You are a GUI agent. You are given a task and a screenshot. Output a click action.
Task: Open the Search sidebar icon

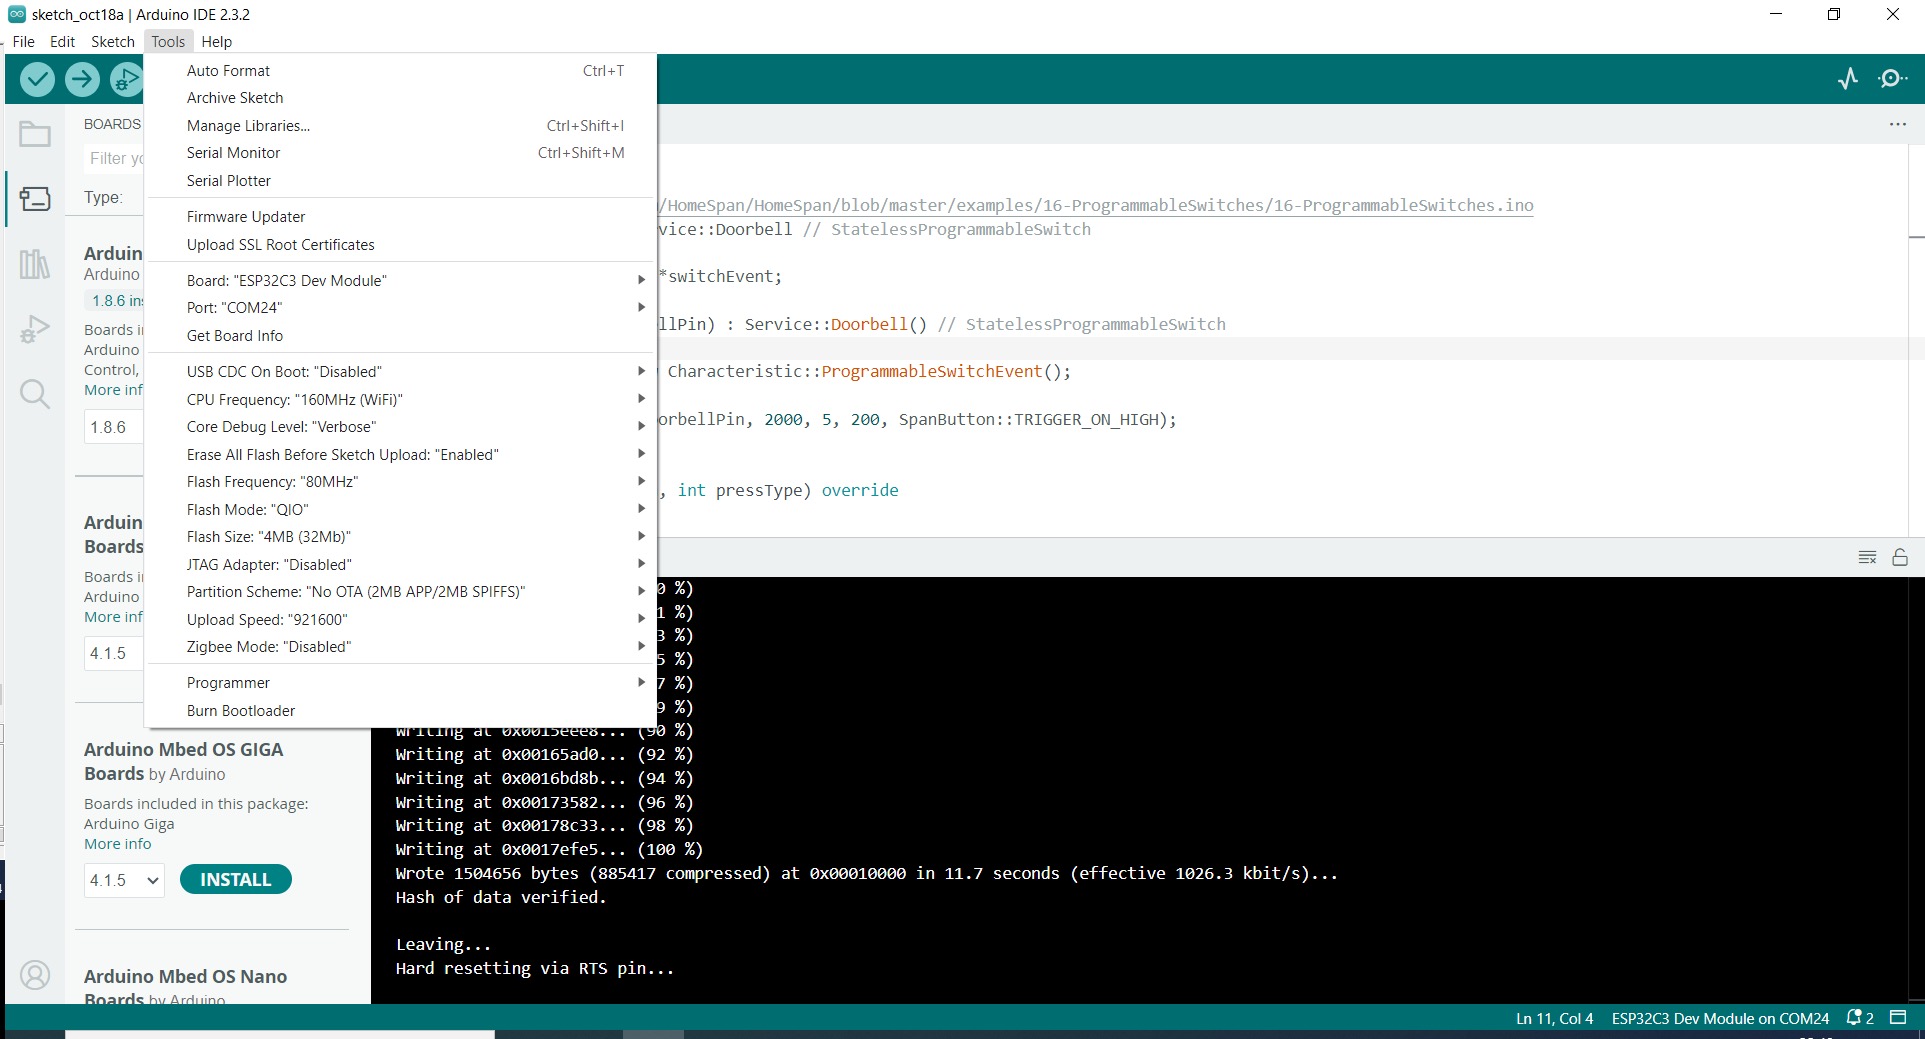click(35, 394)
